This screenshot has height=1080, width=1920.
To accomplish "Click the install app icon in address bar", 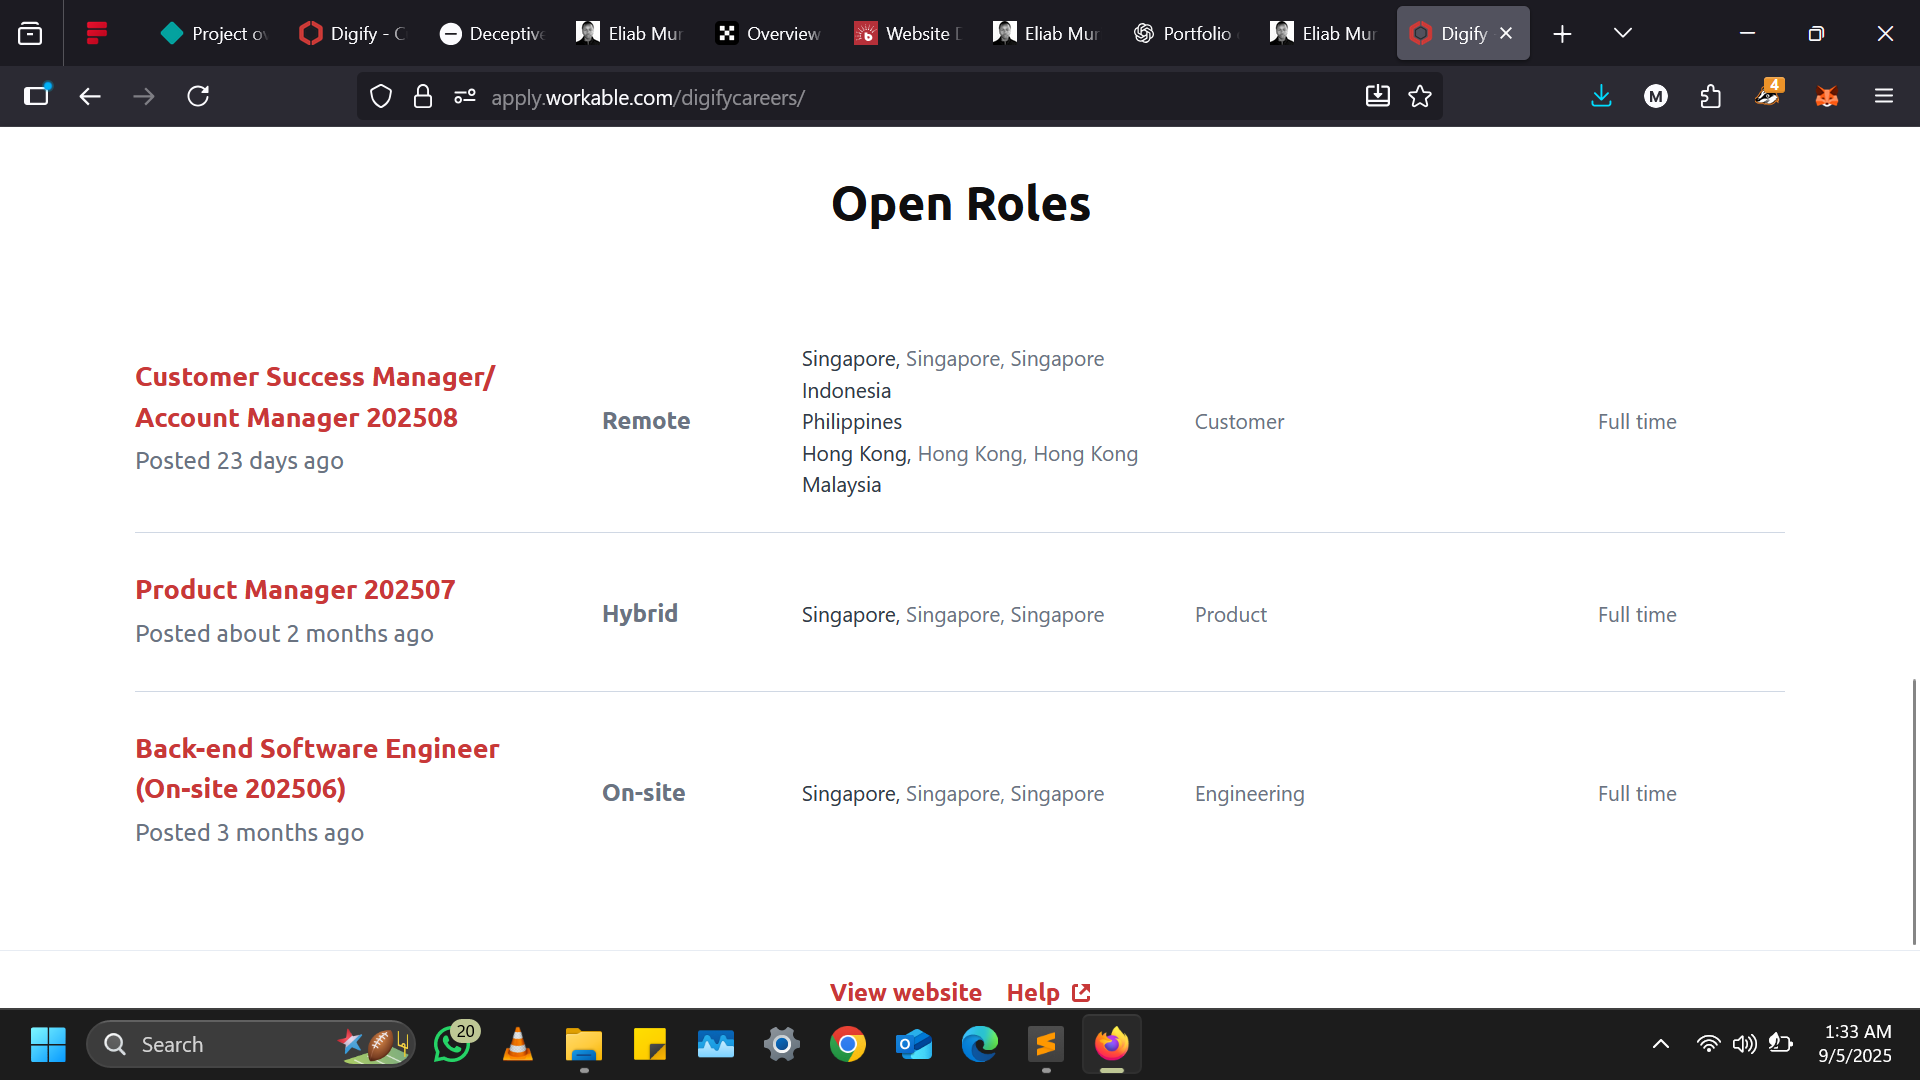I will coord(1378,96).
